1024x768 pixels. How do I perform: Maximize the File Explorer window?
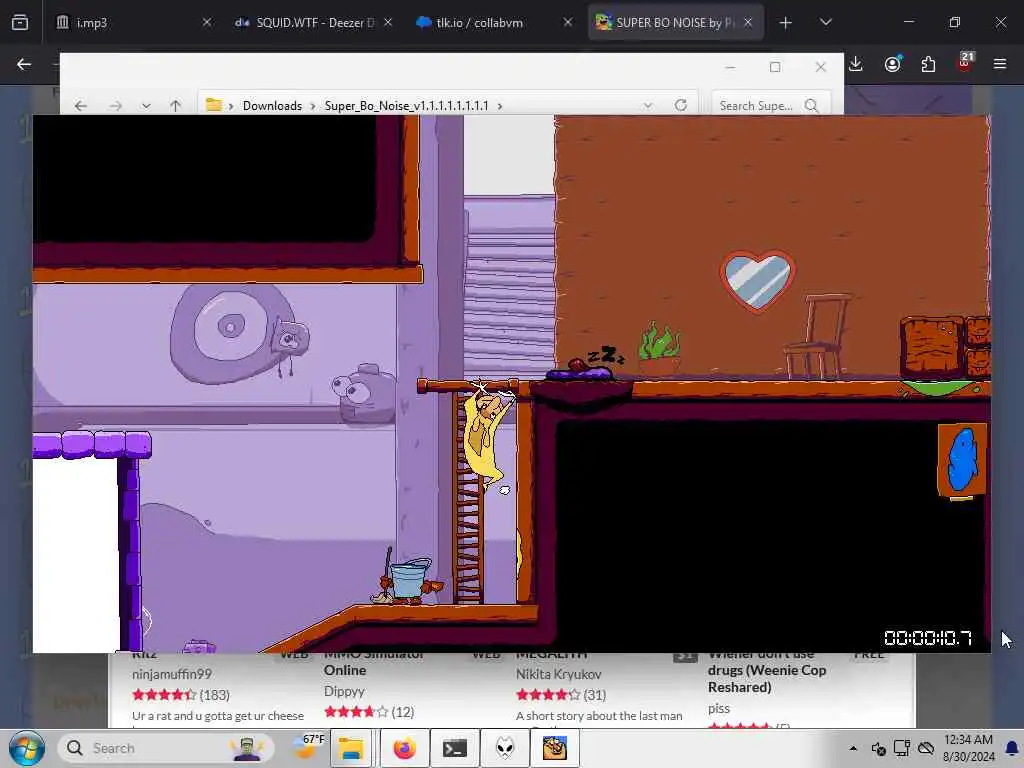(775, 67)
